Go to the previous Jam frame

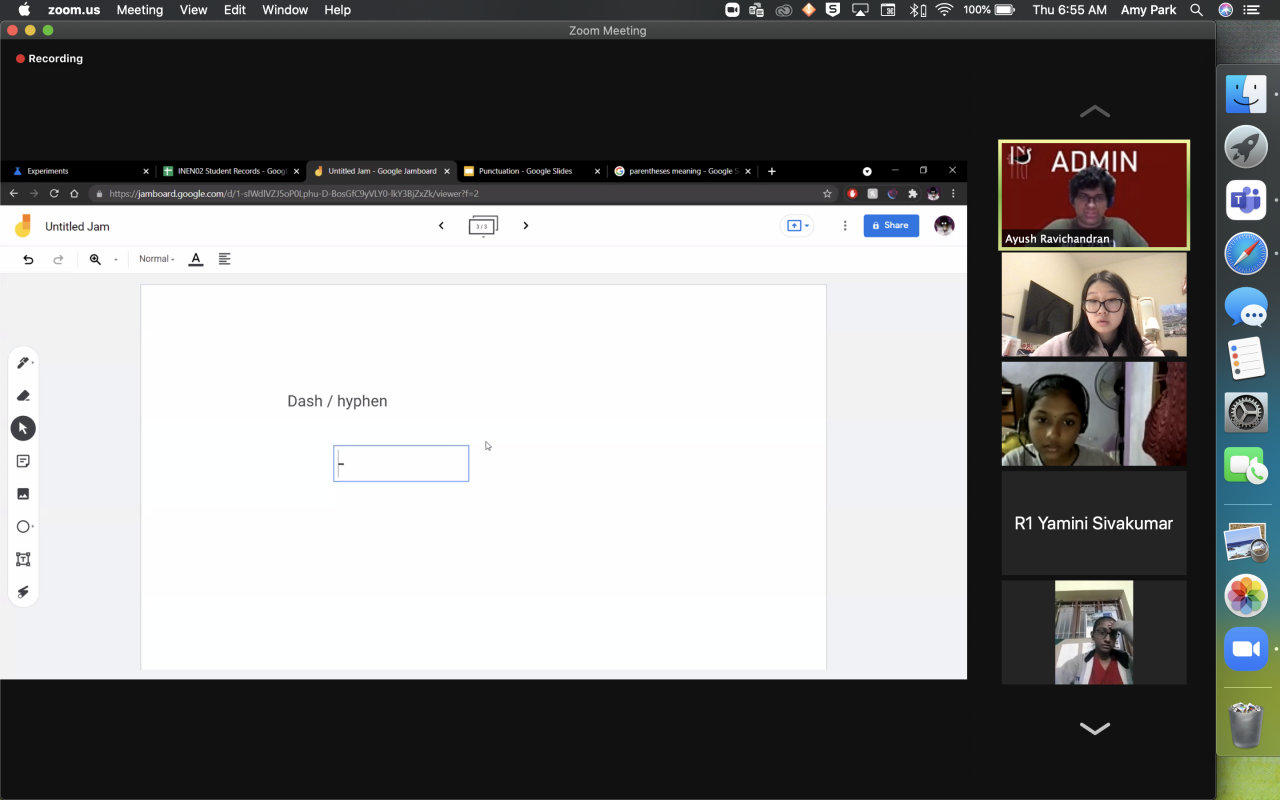(x=441, y=226)
